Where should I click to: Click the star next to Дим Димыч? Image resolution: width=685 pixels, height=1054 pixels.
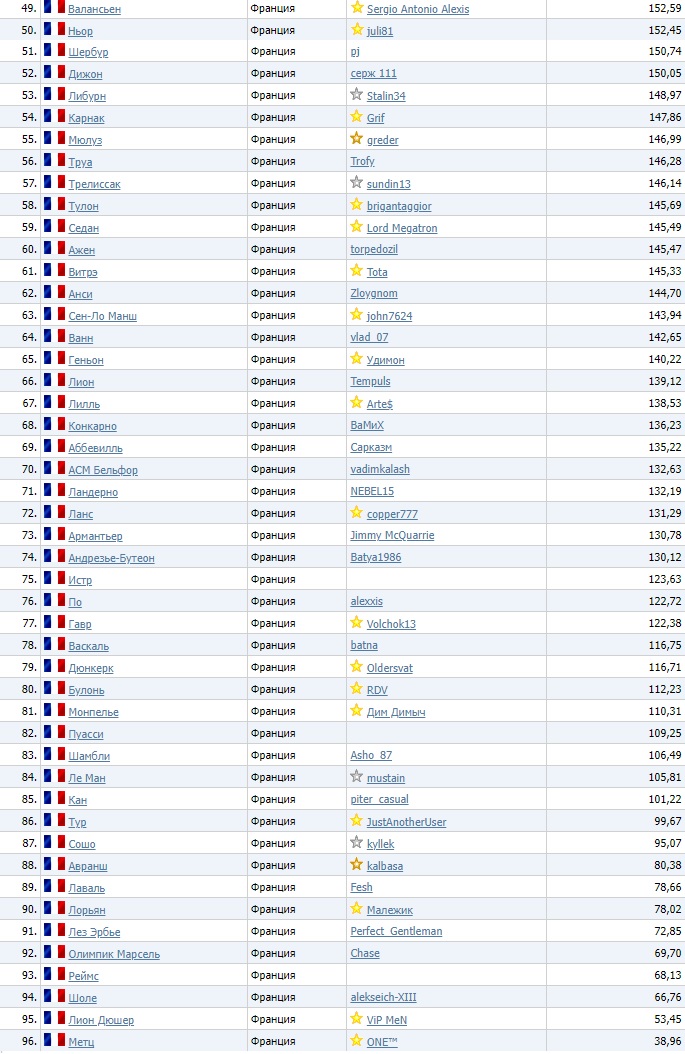(x=357, y=711)
